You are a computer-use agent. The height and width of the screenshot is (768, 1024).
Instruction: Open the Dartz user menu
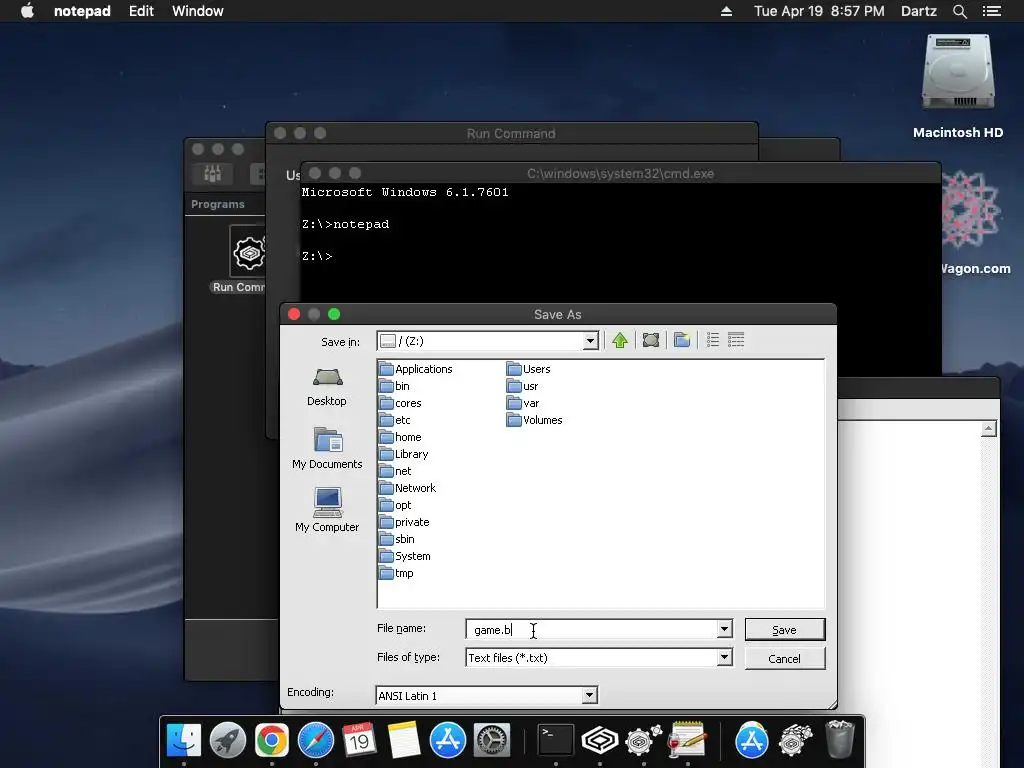(x=919, y=11)
